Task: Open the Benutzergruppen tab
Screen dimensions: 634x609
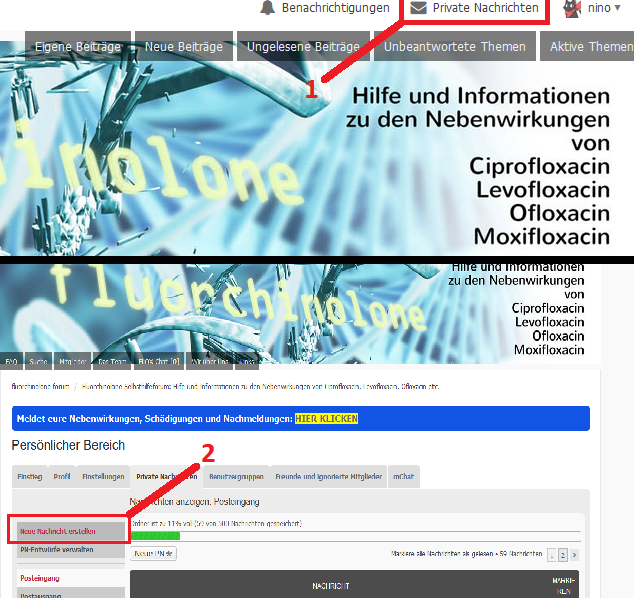Action: click(x=237, y=477)
